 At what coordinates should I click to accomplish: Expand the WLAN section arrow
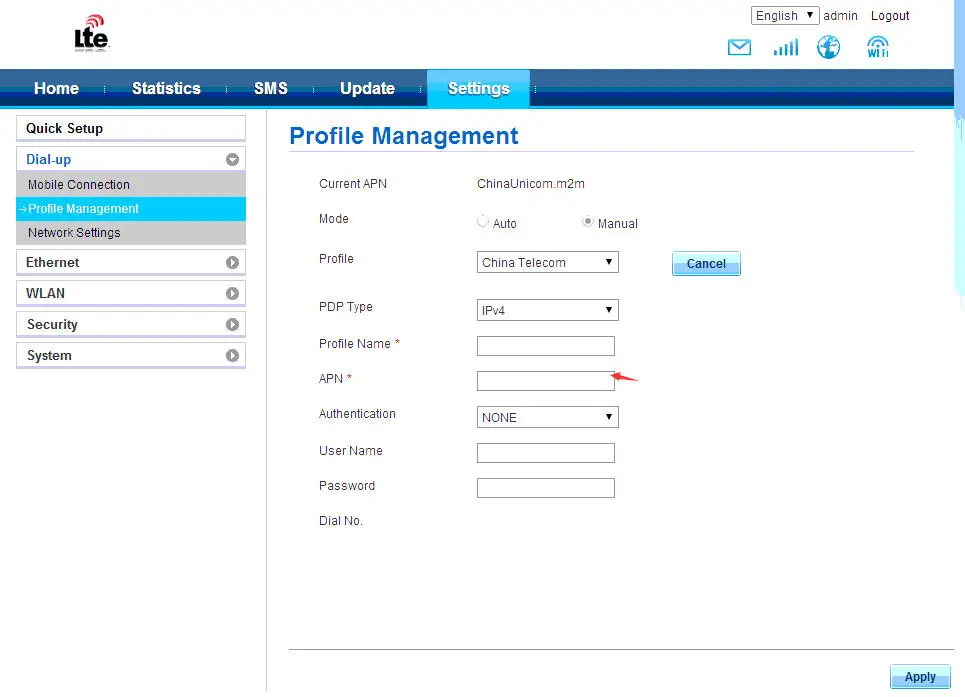tap(232, 293)
